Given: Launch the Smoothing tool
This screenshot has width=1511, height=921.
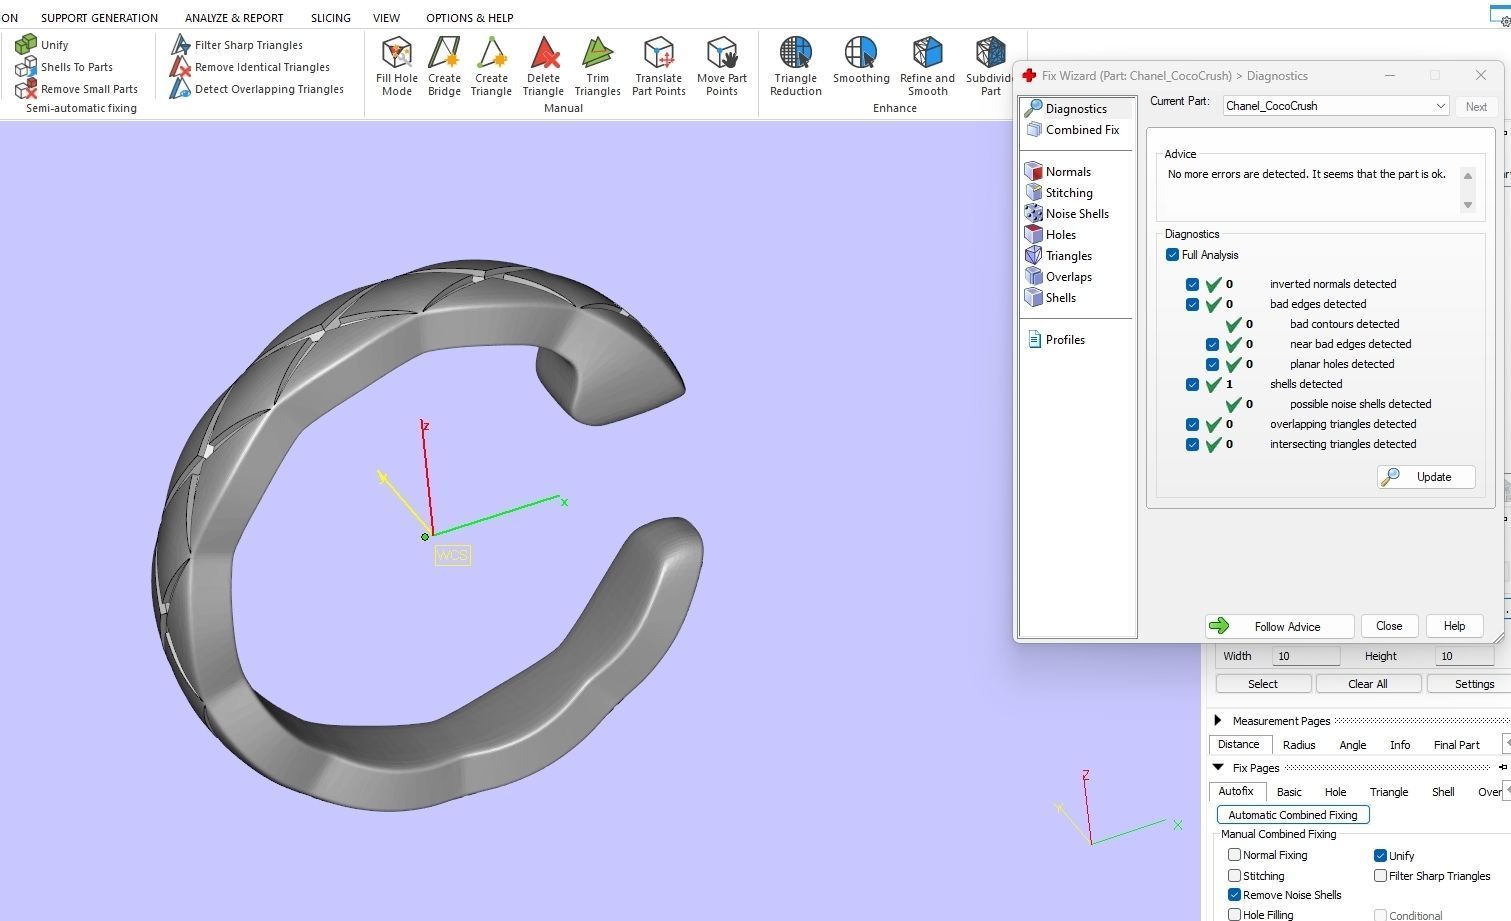Looking at the screenshot, I should point(861,60).
